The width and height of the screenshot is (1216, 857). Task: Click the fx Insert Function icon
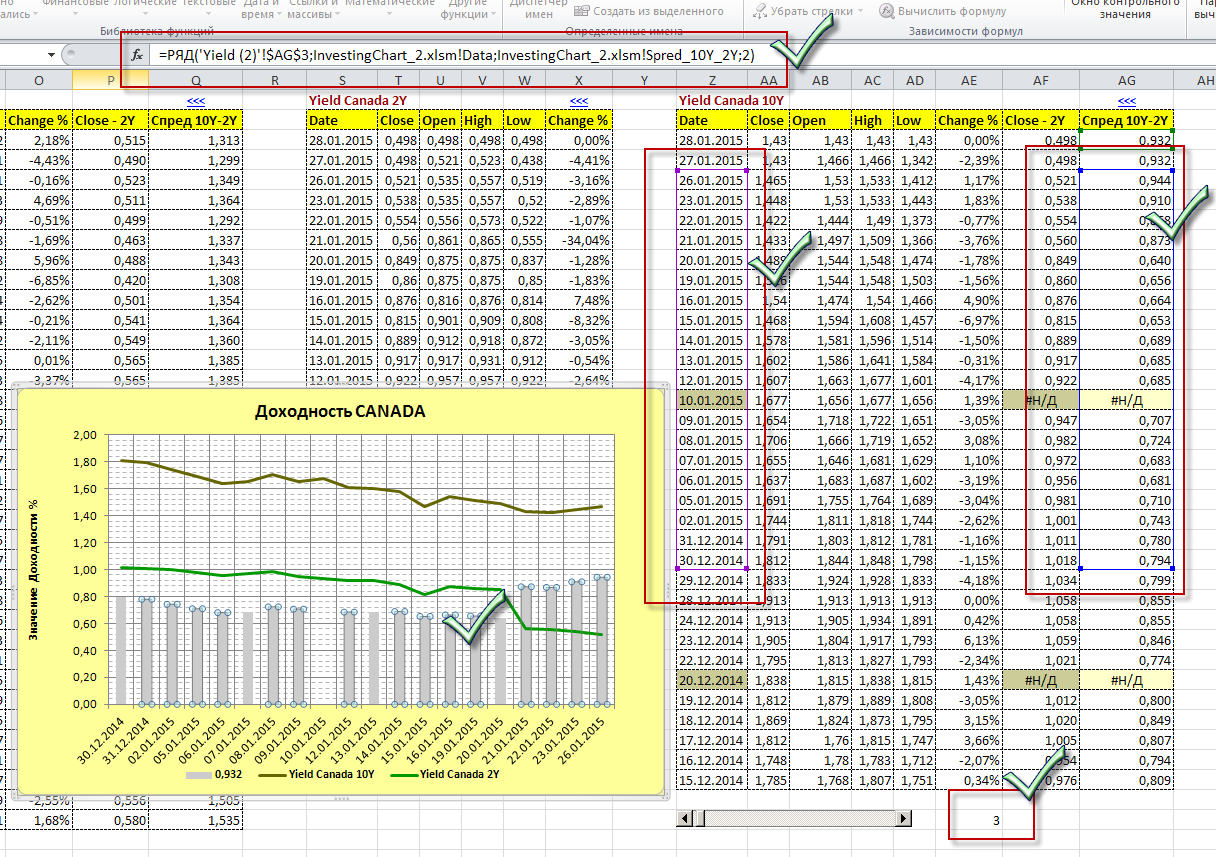137,56
